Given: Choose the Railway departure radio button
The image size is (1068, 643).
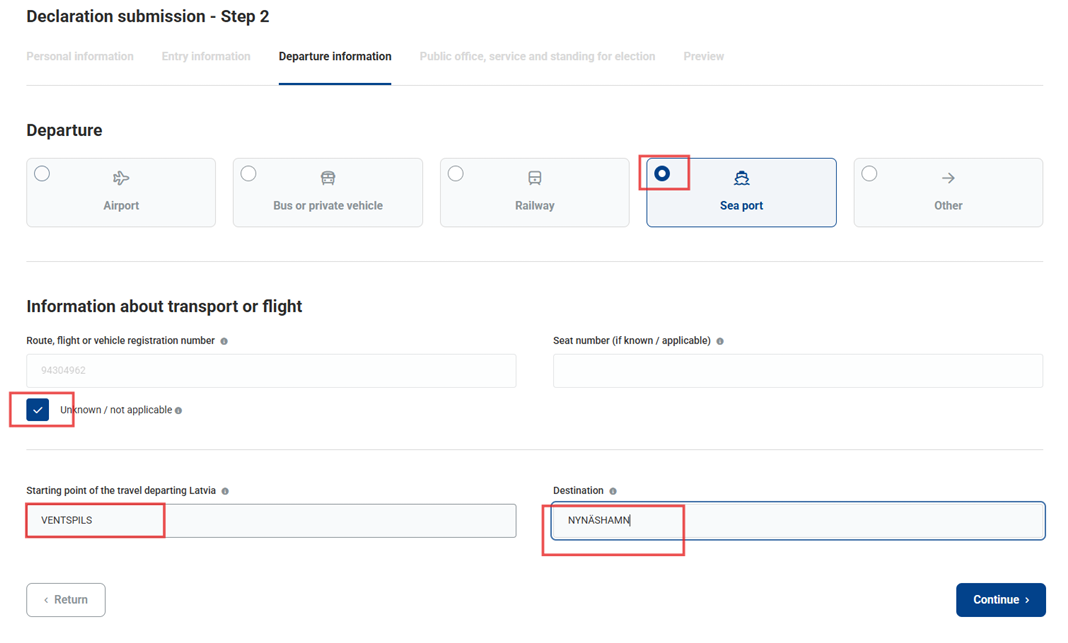Looking at the screenshot, I should tap(456, 174).
